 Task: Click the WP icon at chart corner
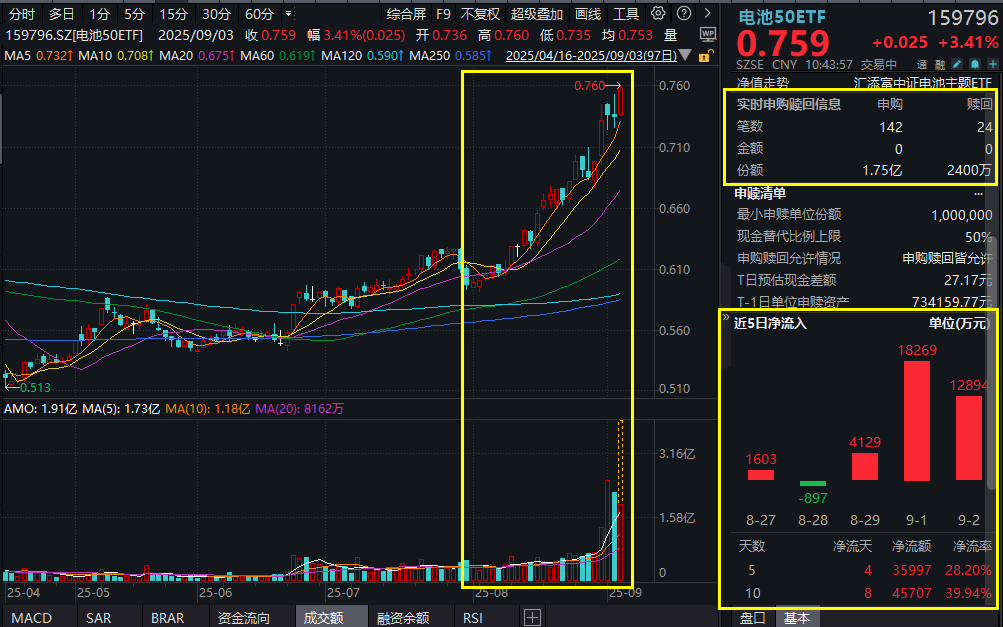click(x=708, y=34)
